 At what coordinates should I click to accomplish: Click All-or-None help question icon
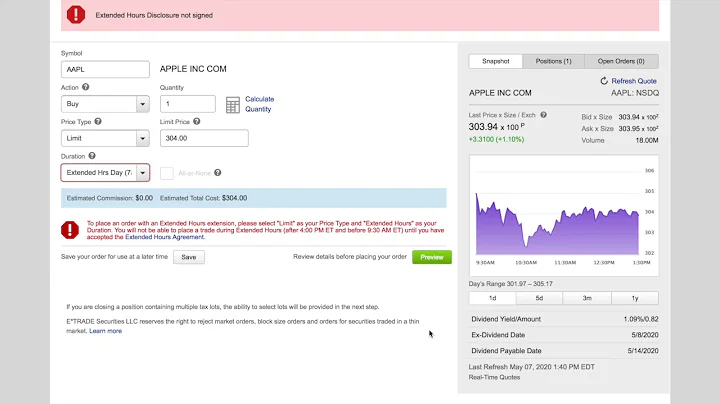(218, 173)
